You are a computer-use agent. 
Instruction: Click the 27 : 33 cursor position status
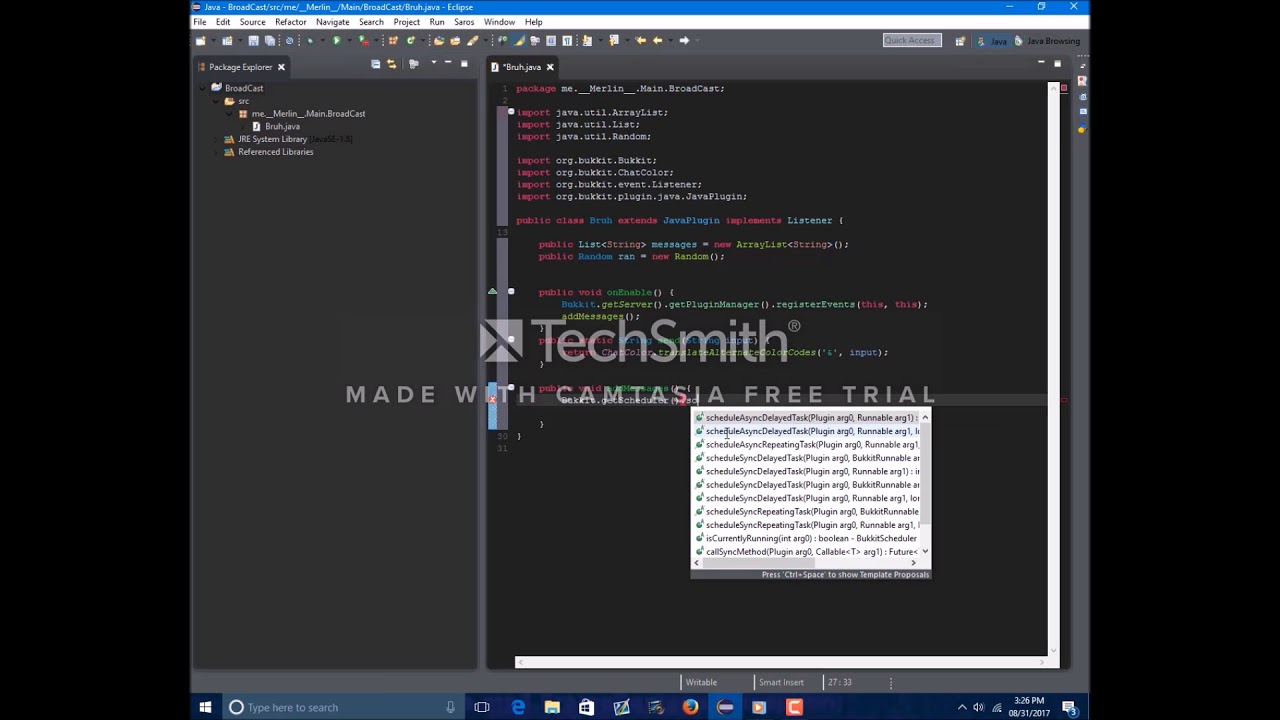point(839,682)
